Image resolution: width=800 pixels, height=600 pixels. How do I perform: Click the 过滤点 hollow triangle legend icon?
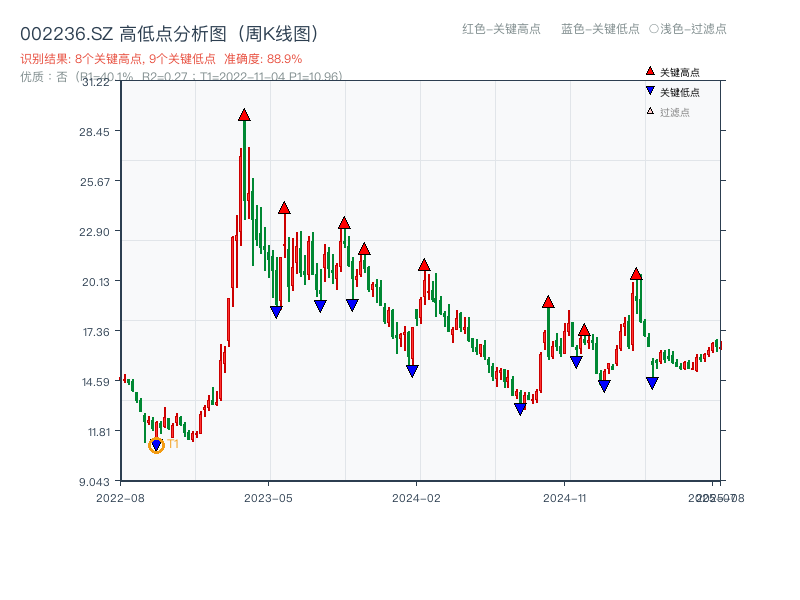click(649, 108)
